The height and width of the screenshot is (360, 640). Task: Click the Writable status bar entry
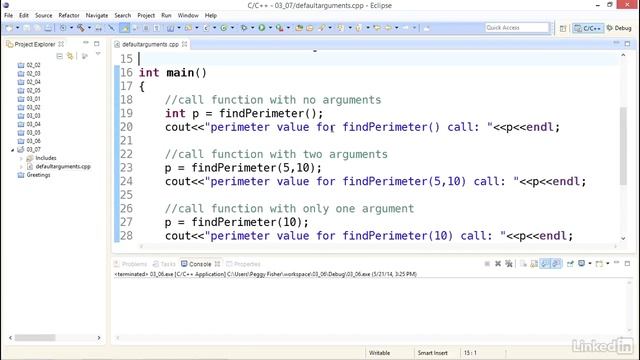pyautogui.click(x=380, y=353)
